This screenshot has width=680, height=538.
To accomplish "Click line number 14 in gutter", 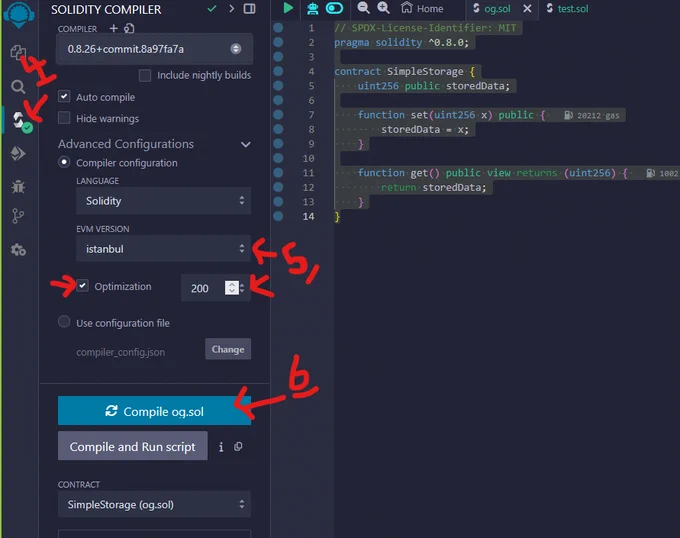I will pos(308,216).
